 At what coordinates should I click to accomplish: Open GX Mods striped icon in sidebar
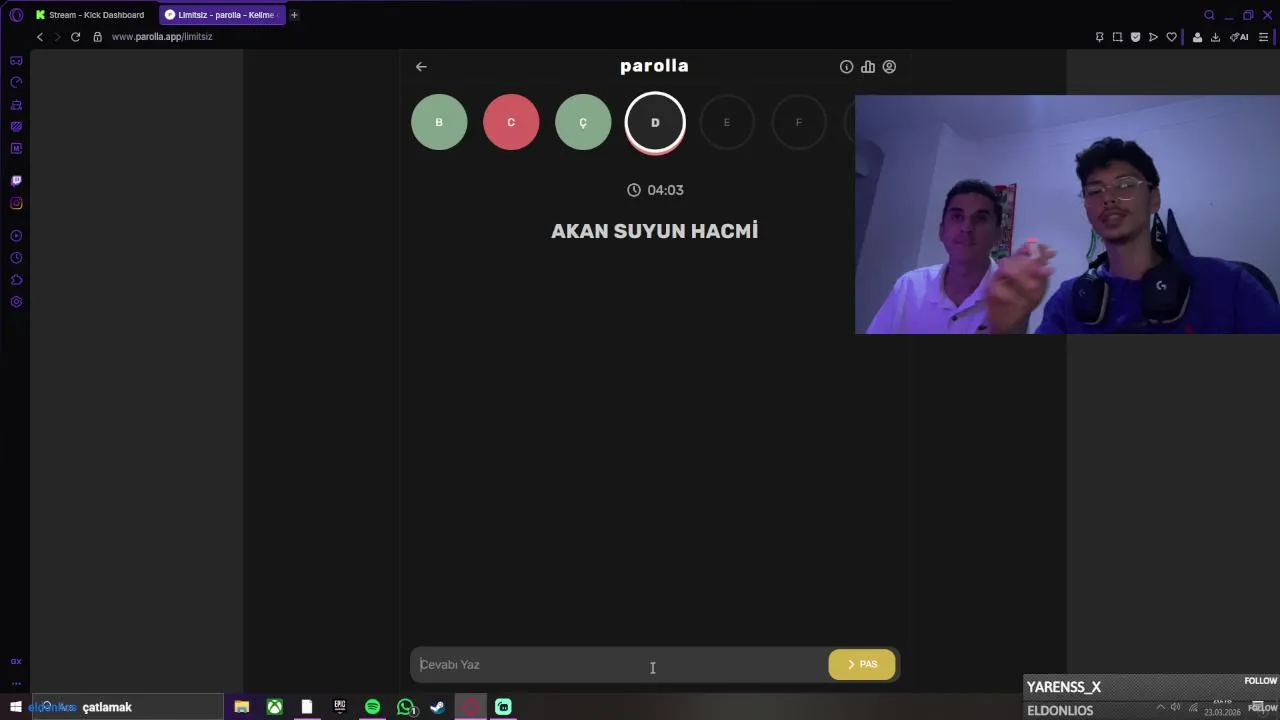tap(16, 127)
